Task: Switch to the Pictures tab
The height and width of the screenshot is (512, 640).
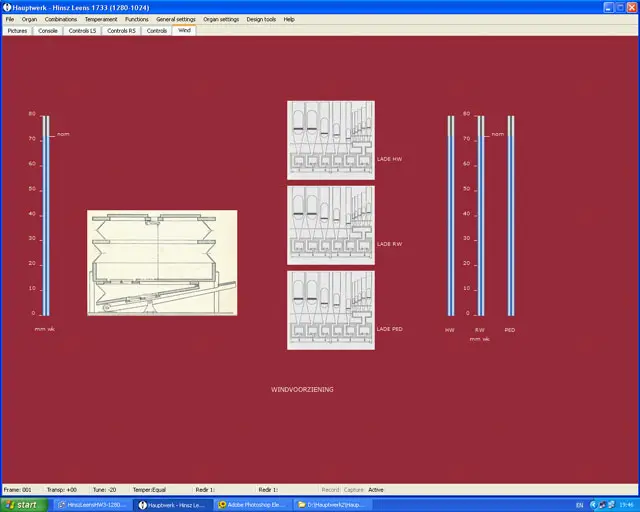Action: [x=18, y=31]
